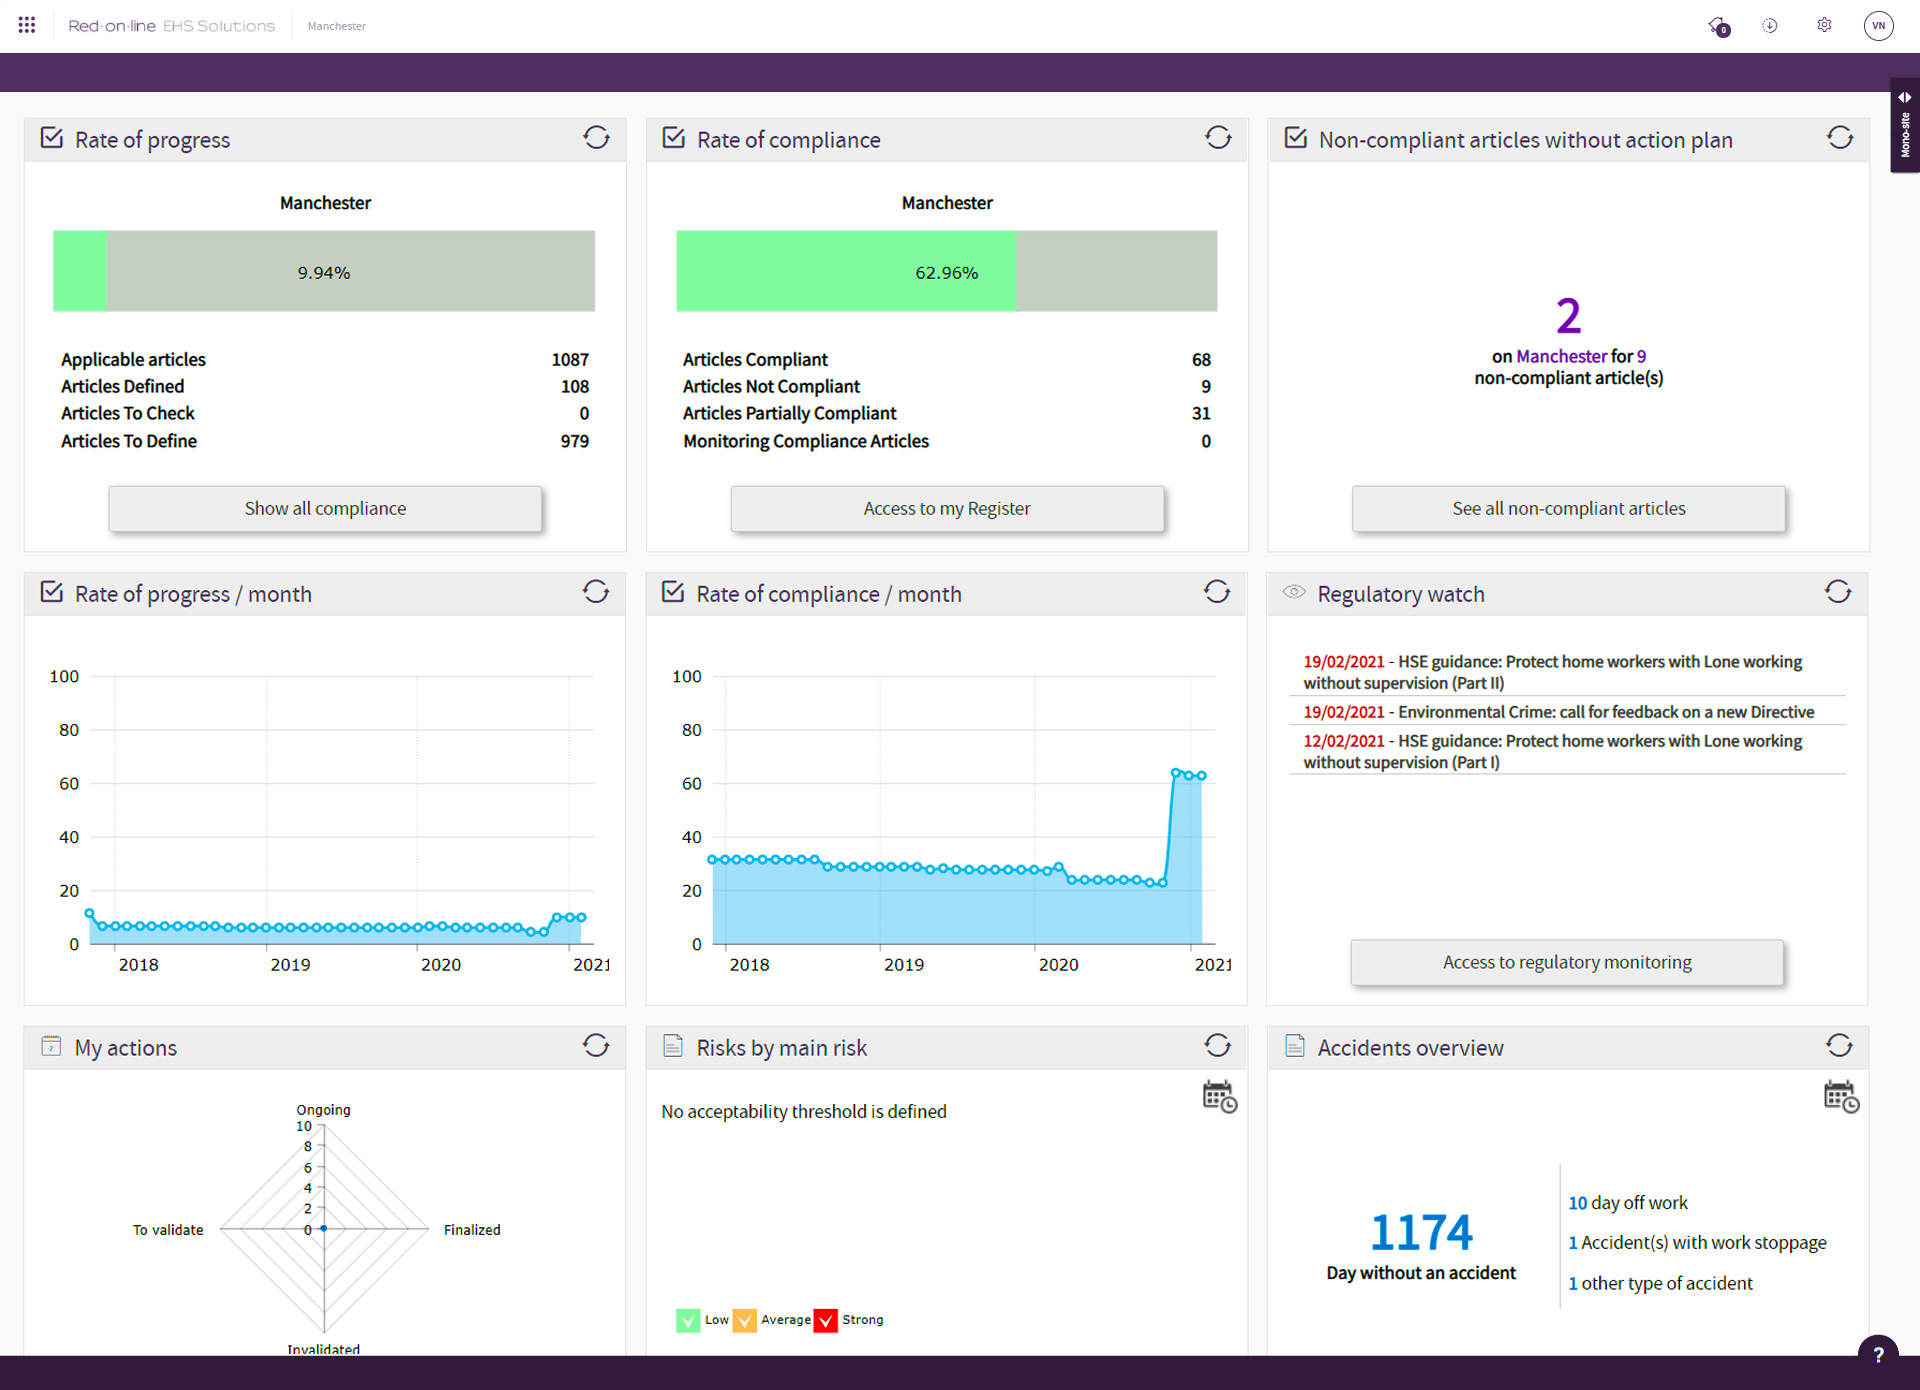This screenshot has height=1390, width=1920.
Task: Refresh the Regulatory watch widget
Action: tap(1838, 592)
